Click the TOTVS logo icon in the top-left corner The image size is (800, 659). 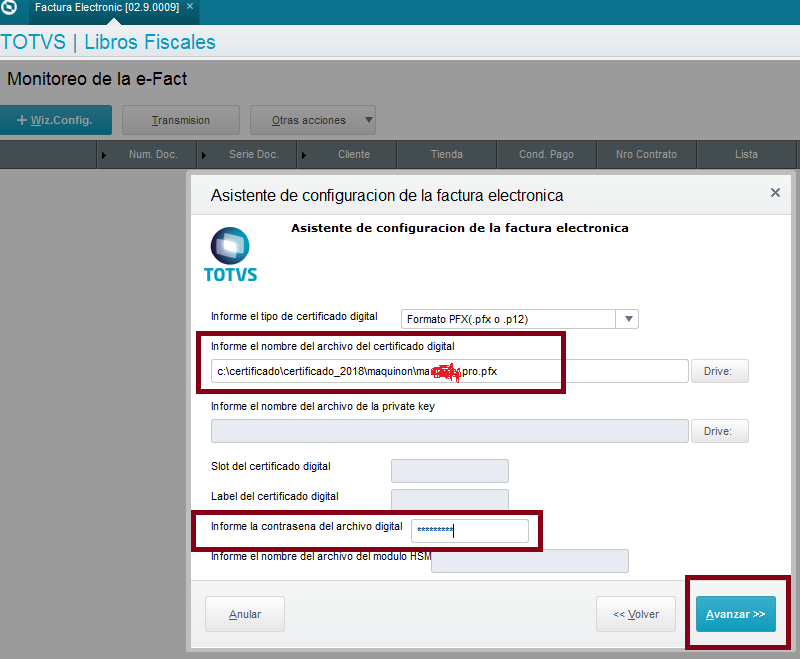click(x=10, y=7)
